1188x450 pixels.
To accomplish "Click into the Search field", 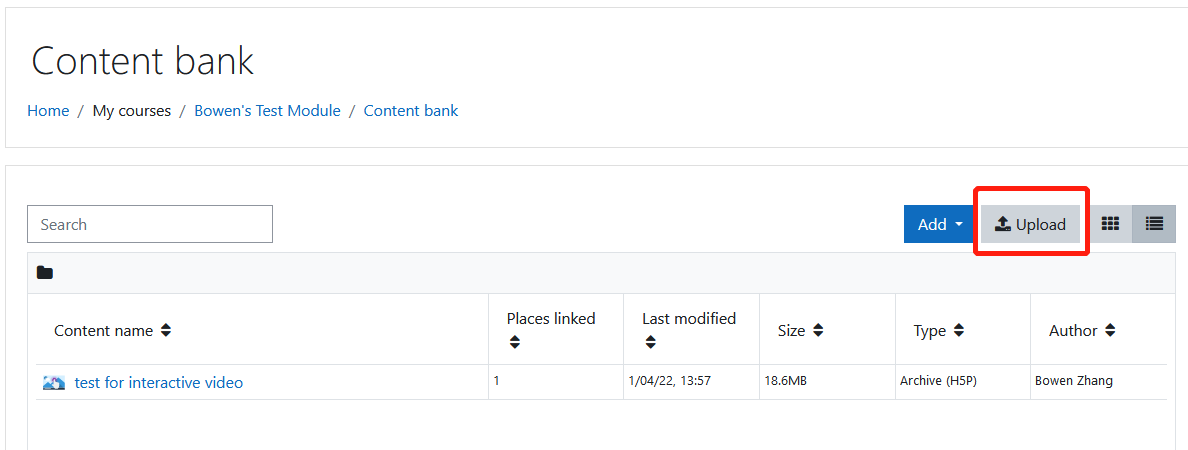I will [150, 224].
